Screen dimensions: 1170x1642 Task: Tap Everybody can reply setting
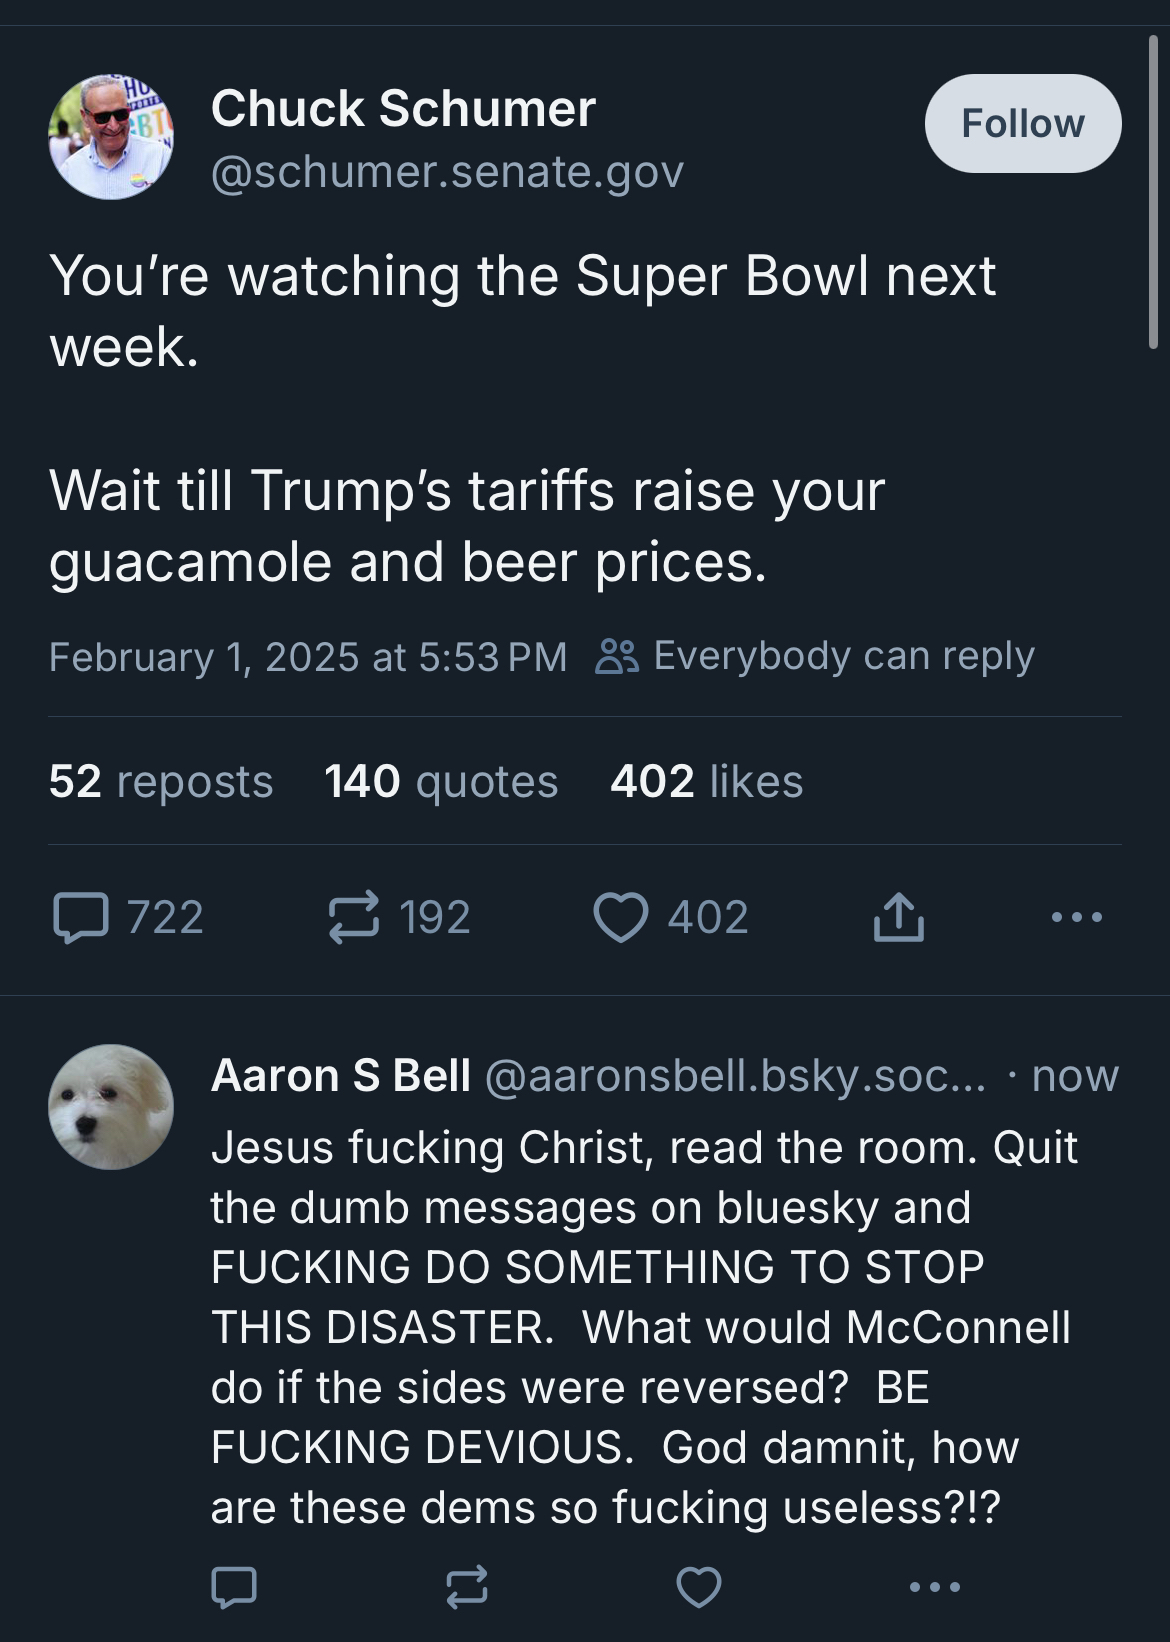815,656
